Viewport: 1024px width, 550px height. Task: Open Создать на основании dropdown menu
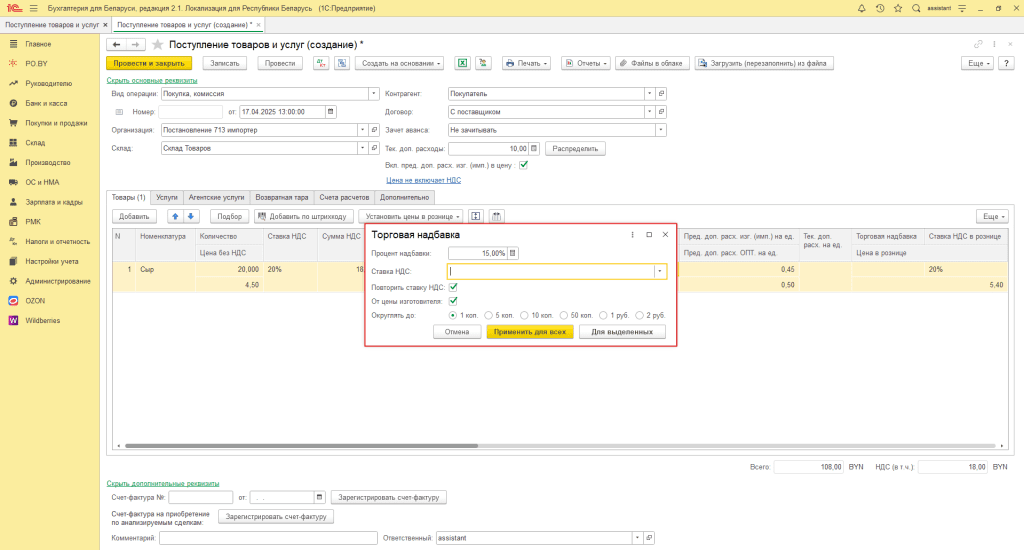400,63
